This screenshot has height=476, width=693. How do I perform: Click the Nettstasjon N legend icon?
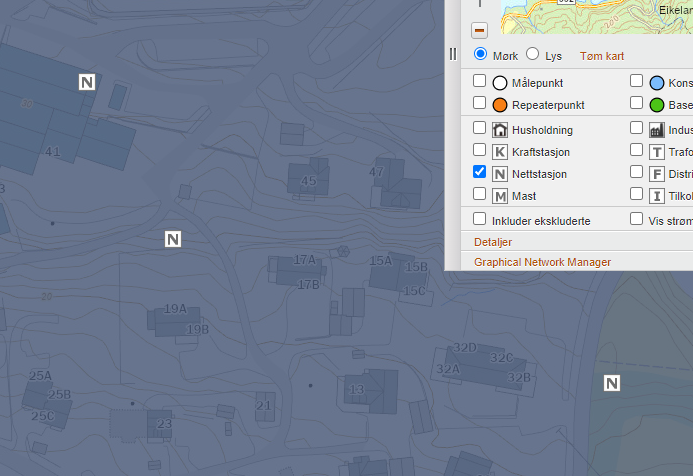[x=500, y=174]
